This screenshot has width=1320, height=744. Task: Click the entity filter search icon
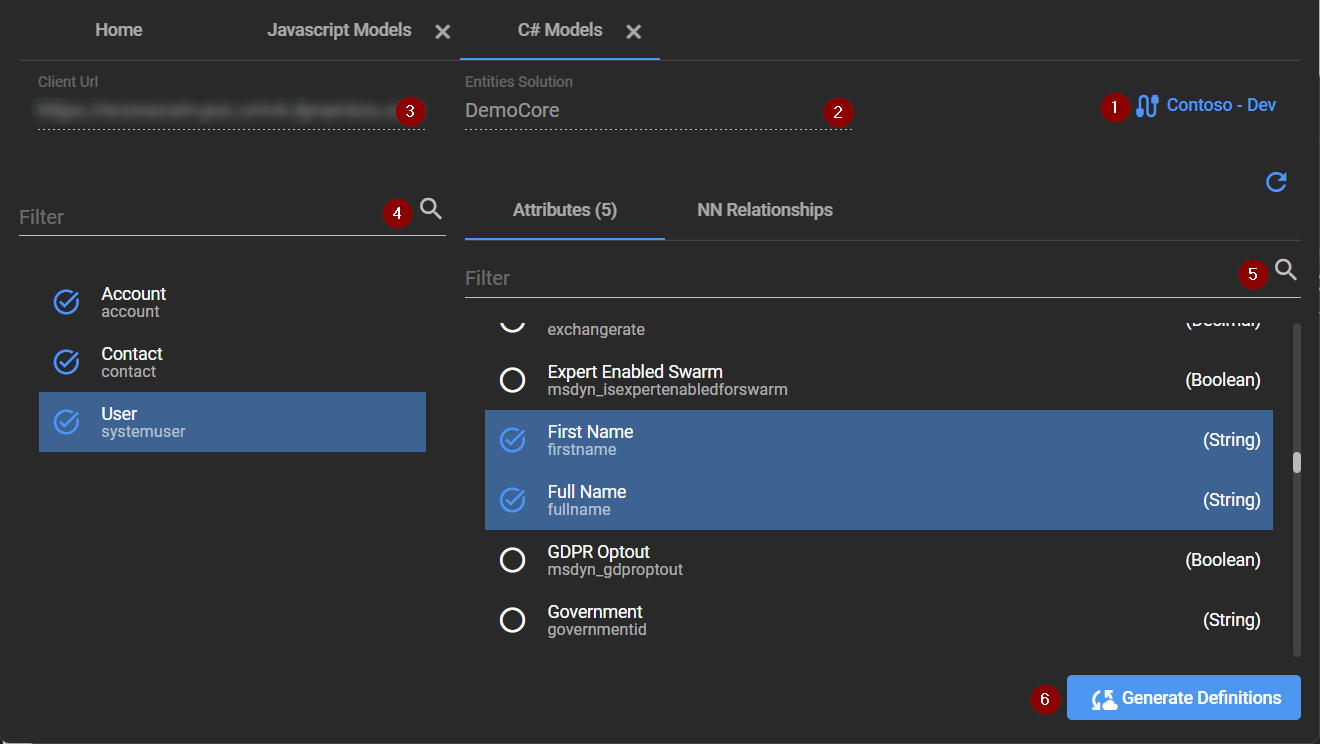(431, 209)
